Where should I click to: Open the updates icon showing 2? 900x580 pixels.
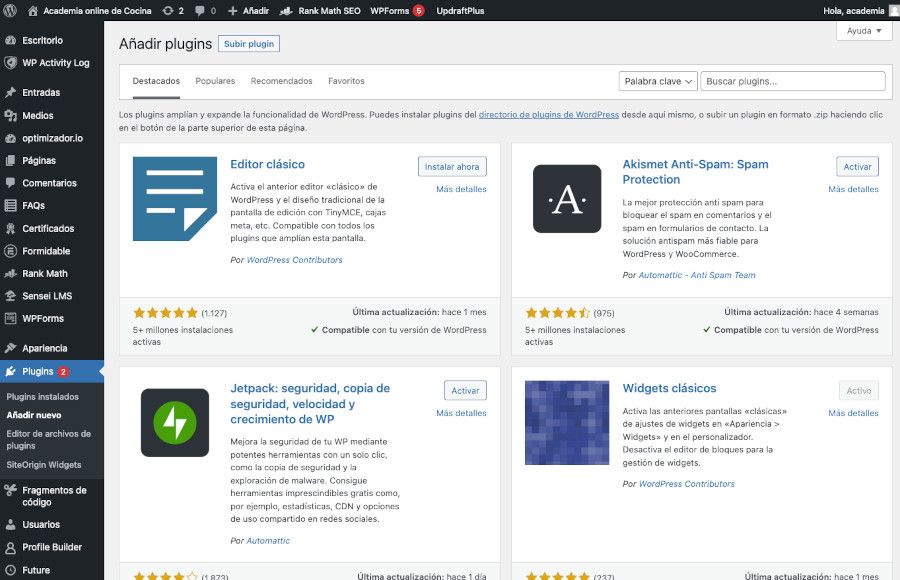tap(168, 10)
